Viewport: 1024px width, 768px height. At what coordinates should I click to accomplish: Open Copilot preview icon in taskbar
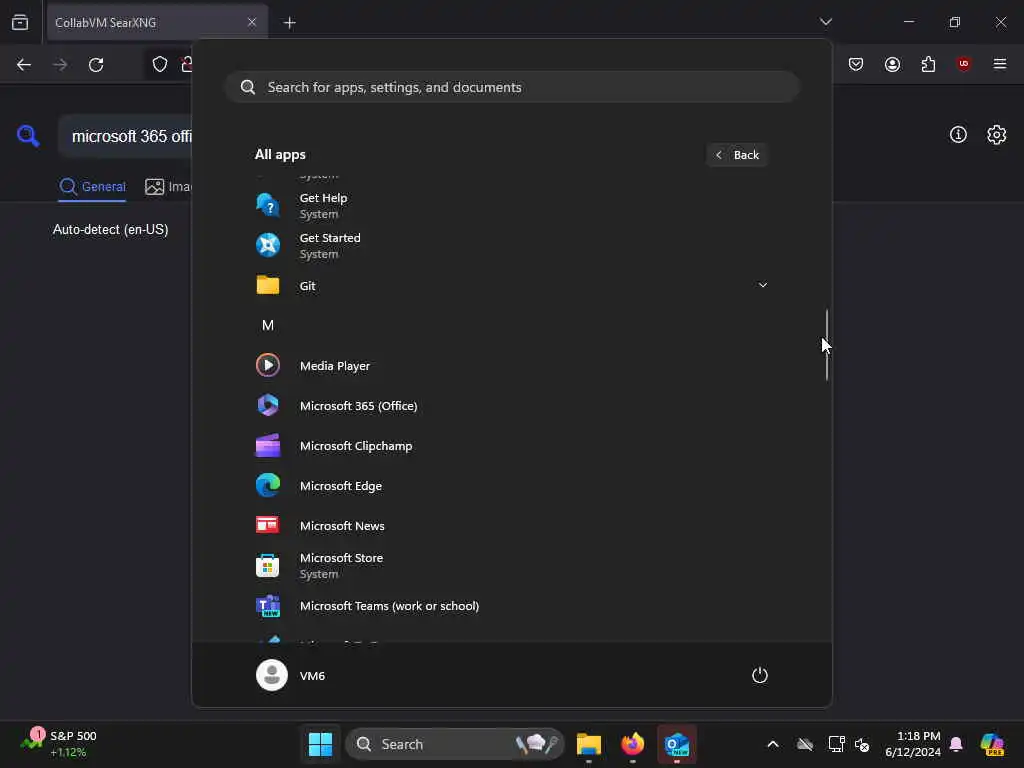tap(992, 744)
